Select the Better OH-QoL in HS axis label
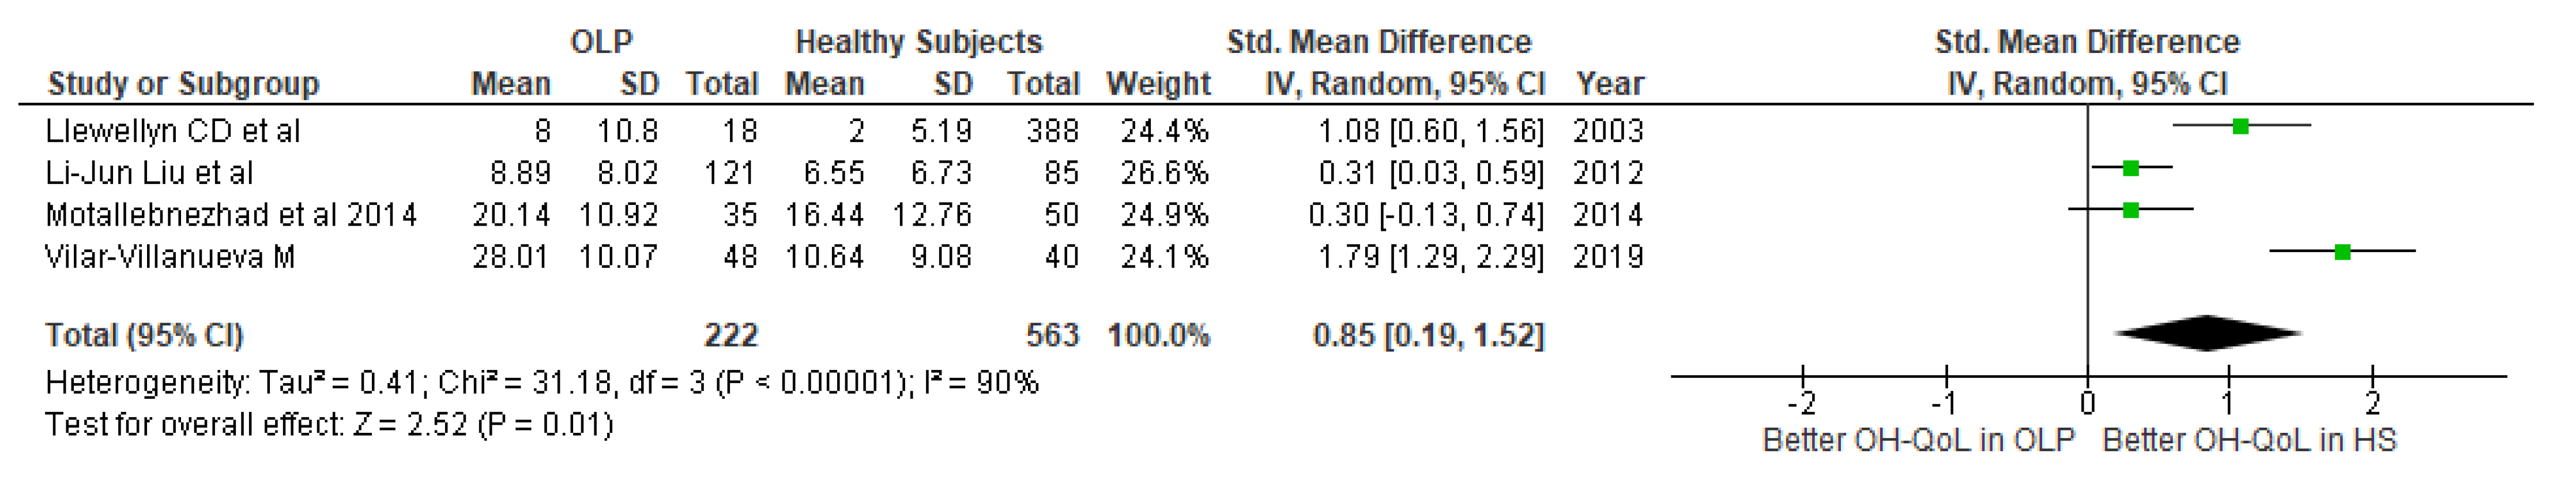2576x483 pixels. pos(2249,440)
